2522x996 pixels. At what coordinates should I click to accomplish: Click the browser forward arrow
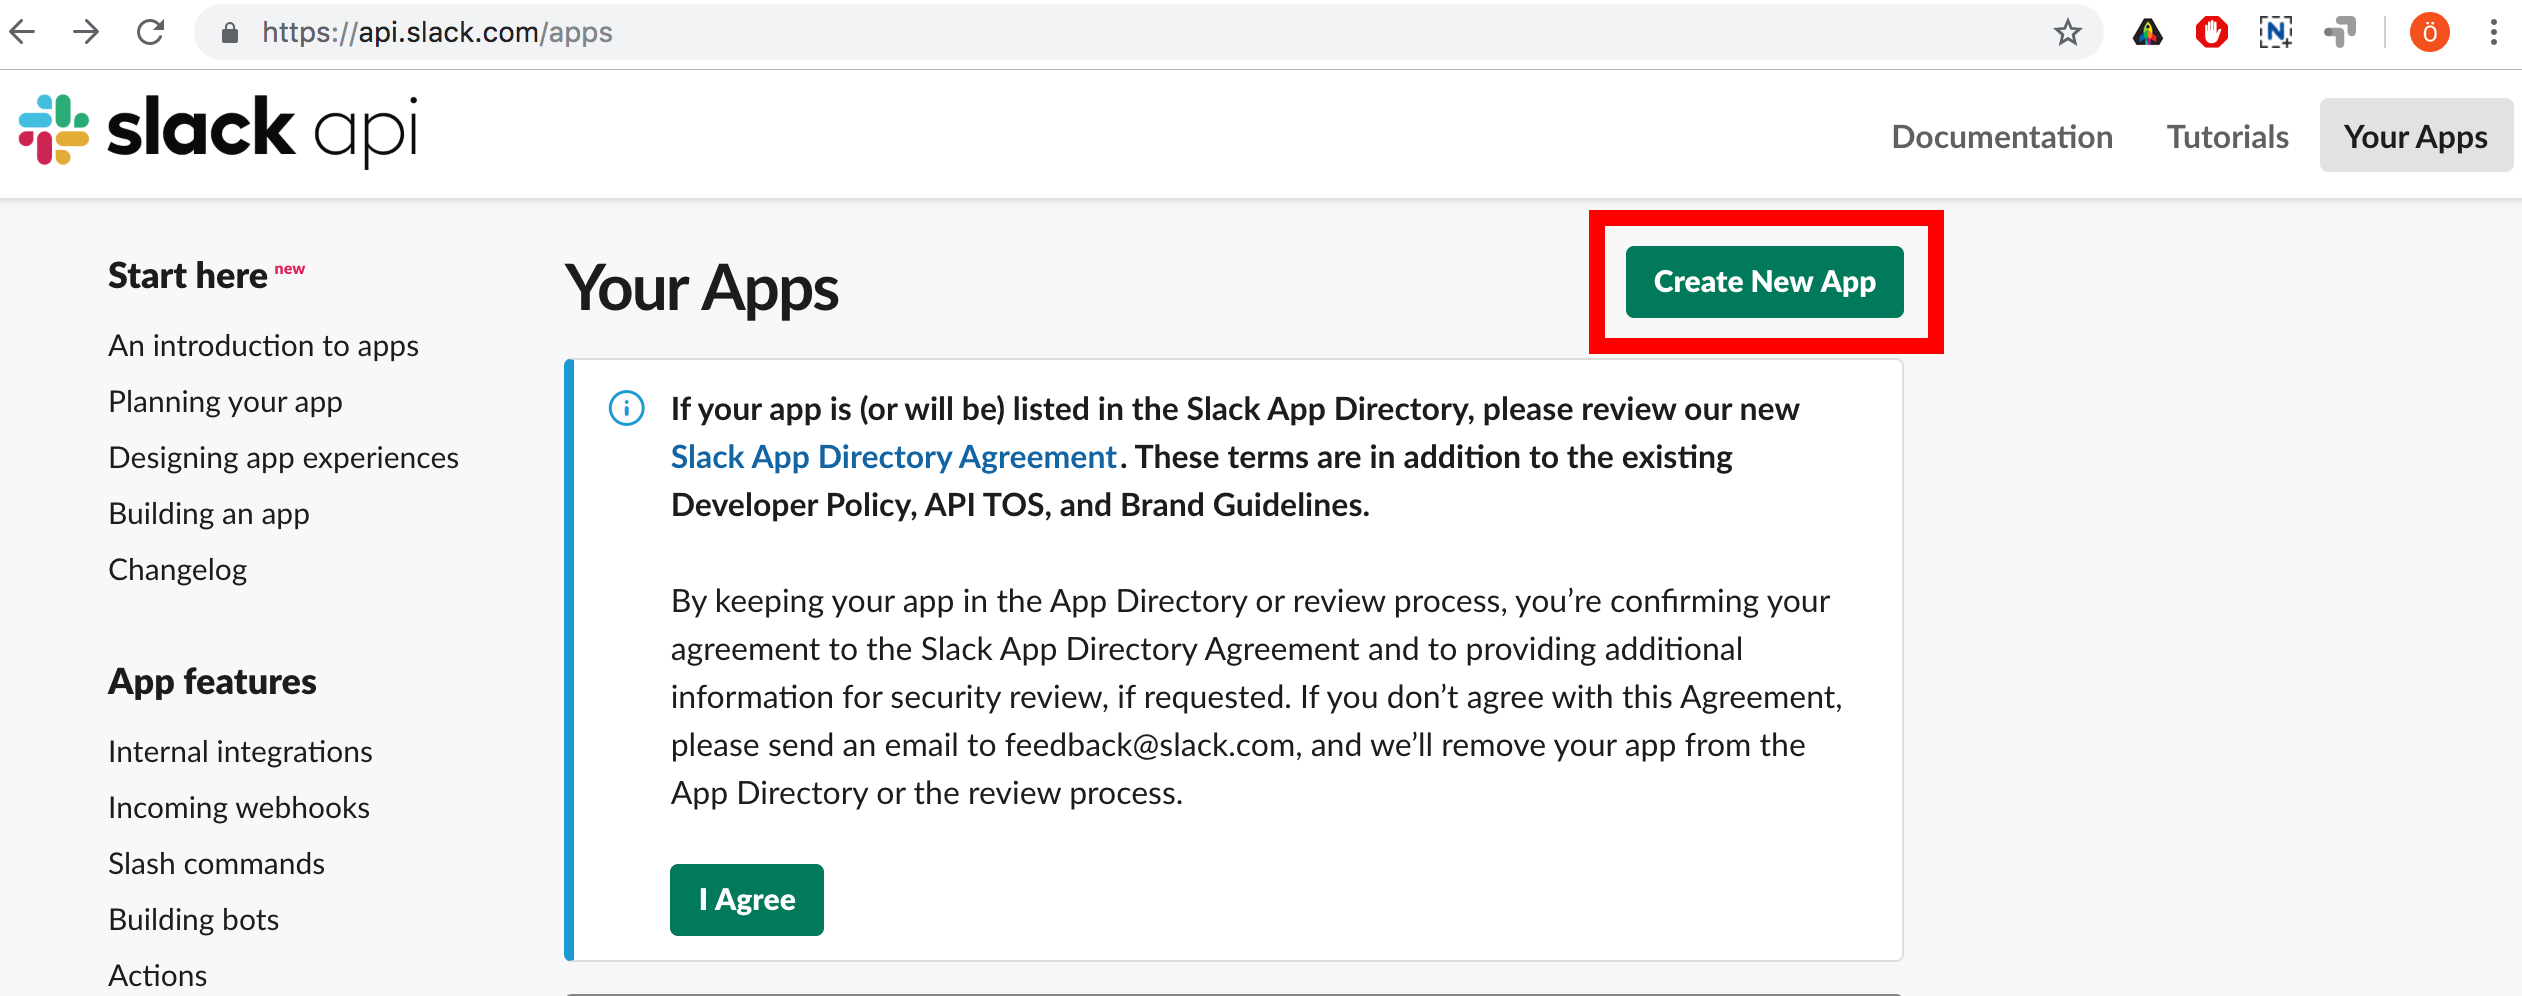[86, 32]
